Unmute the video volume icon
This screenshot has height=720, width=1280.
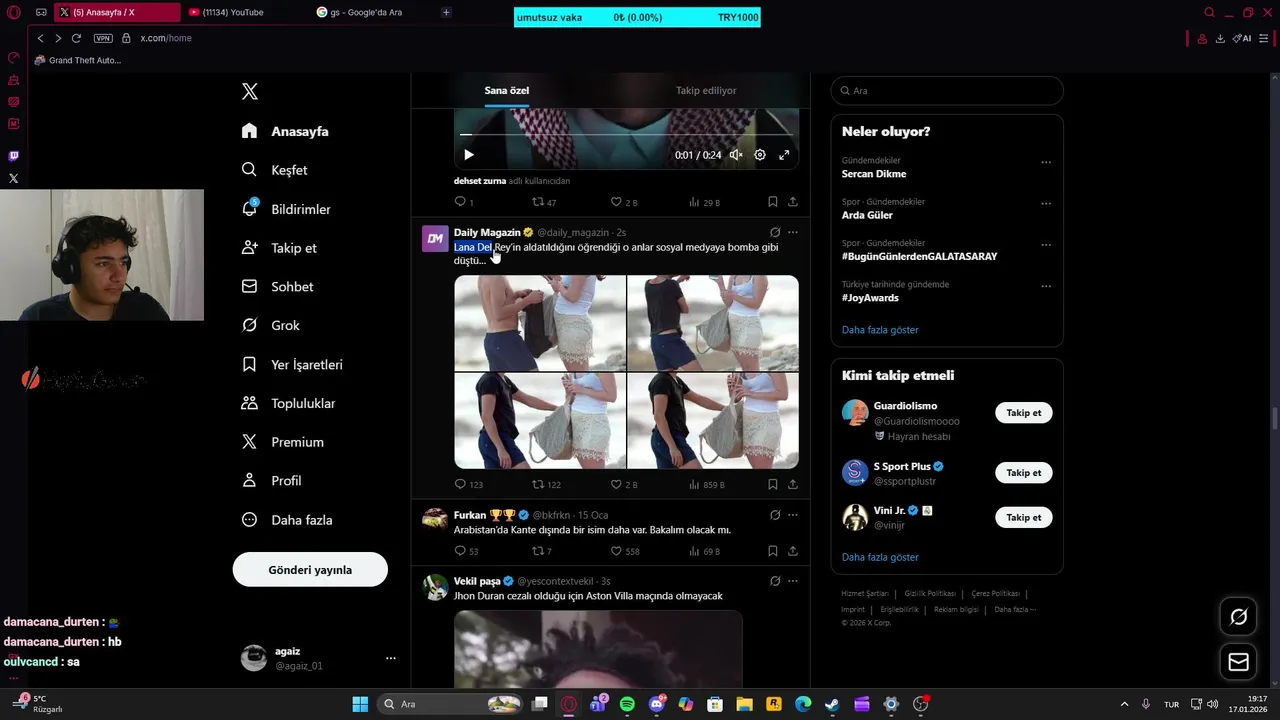click(x=736, y=155)
